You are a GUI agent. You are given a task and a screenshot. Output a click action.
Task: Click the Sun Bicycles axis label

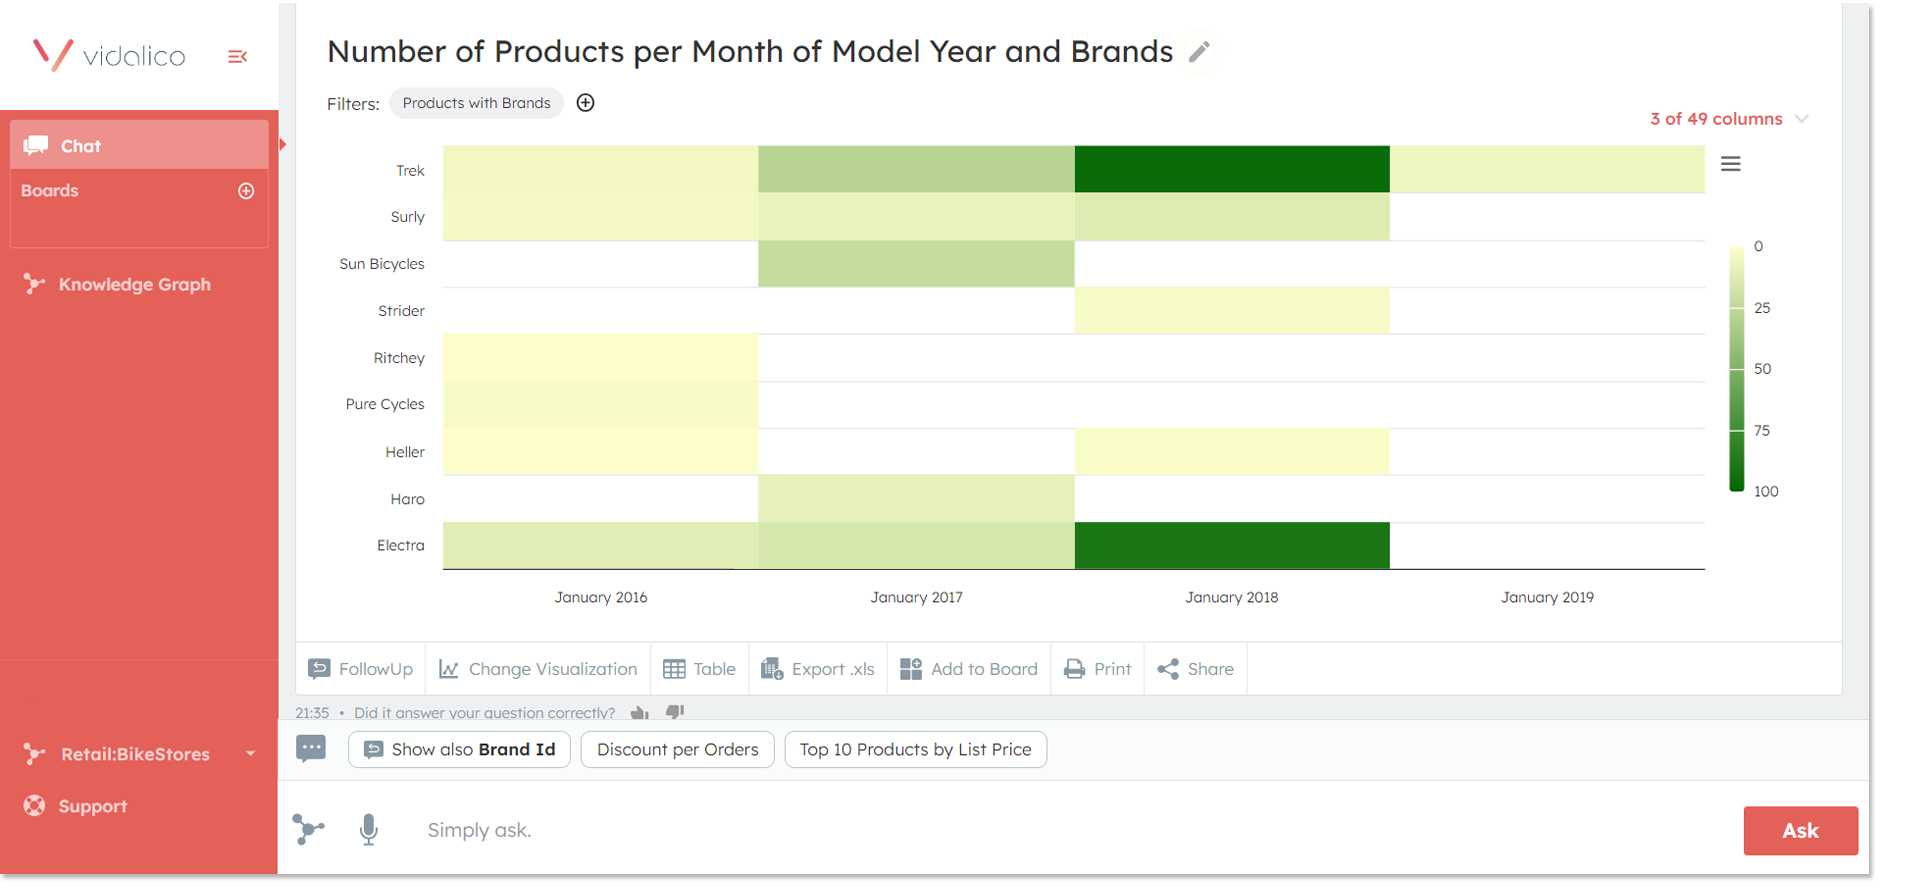(382, 264)
